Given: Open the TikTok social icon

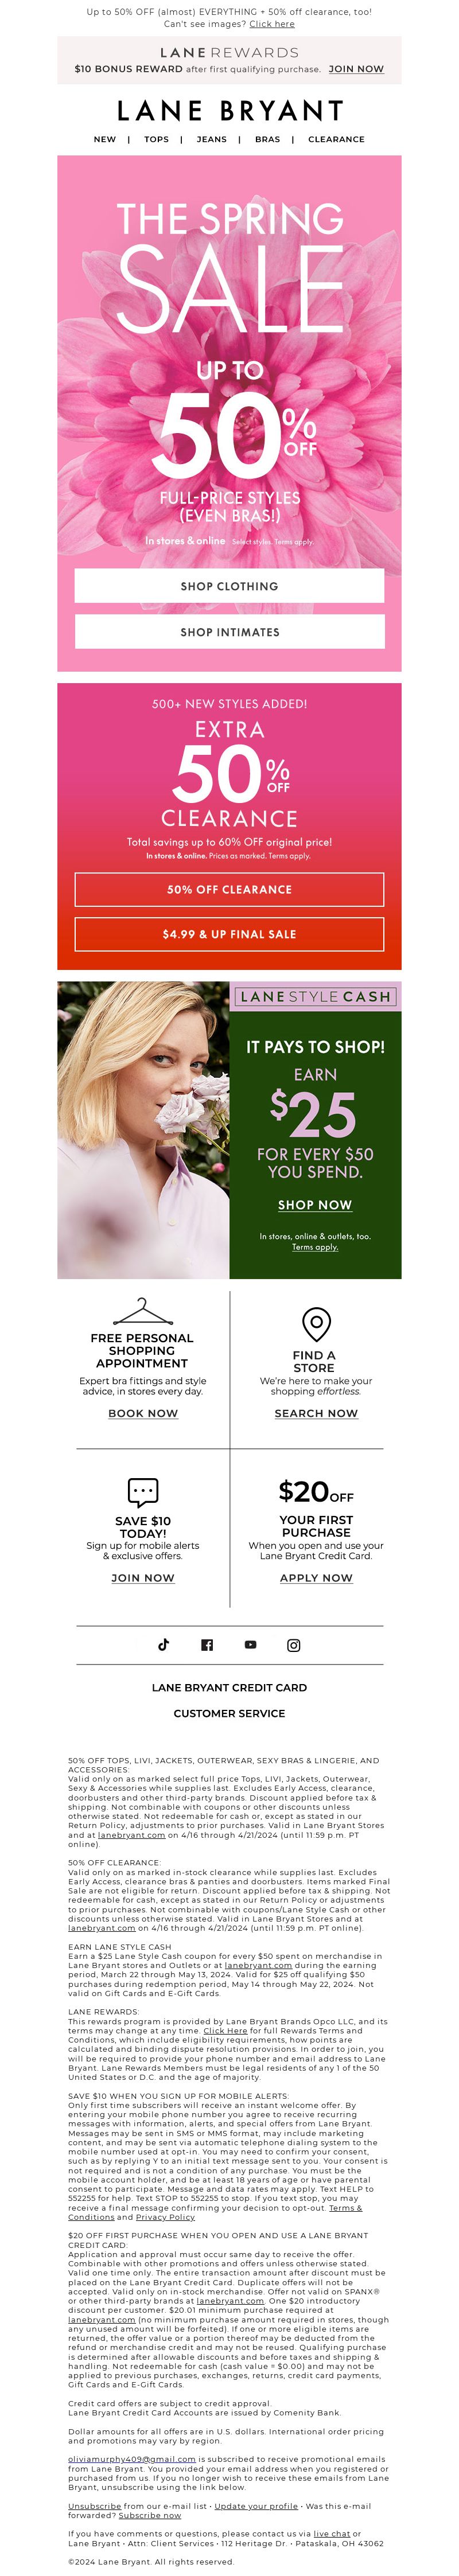Looking at the screenshot, I should pyautogui.click(x=164, y=1644).
